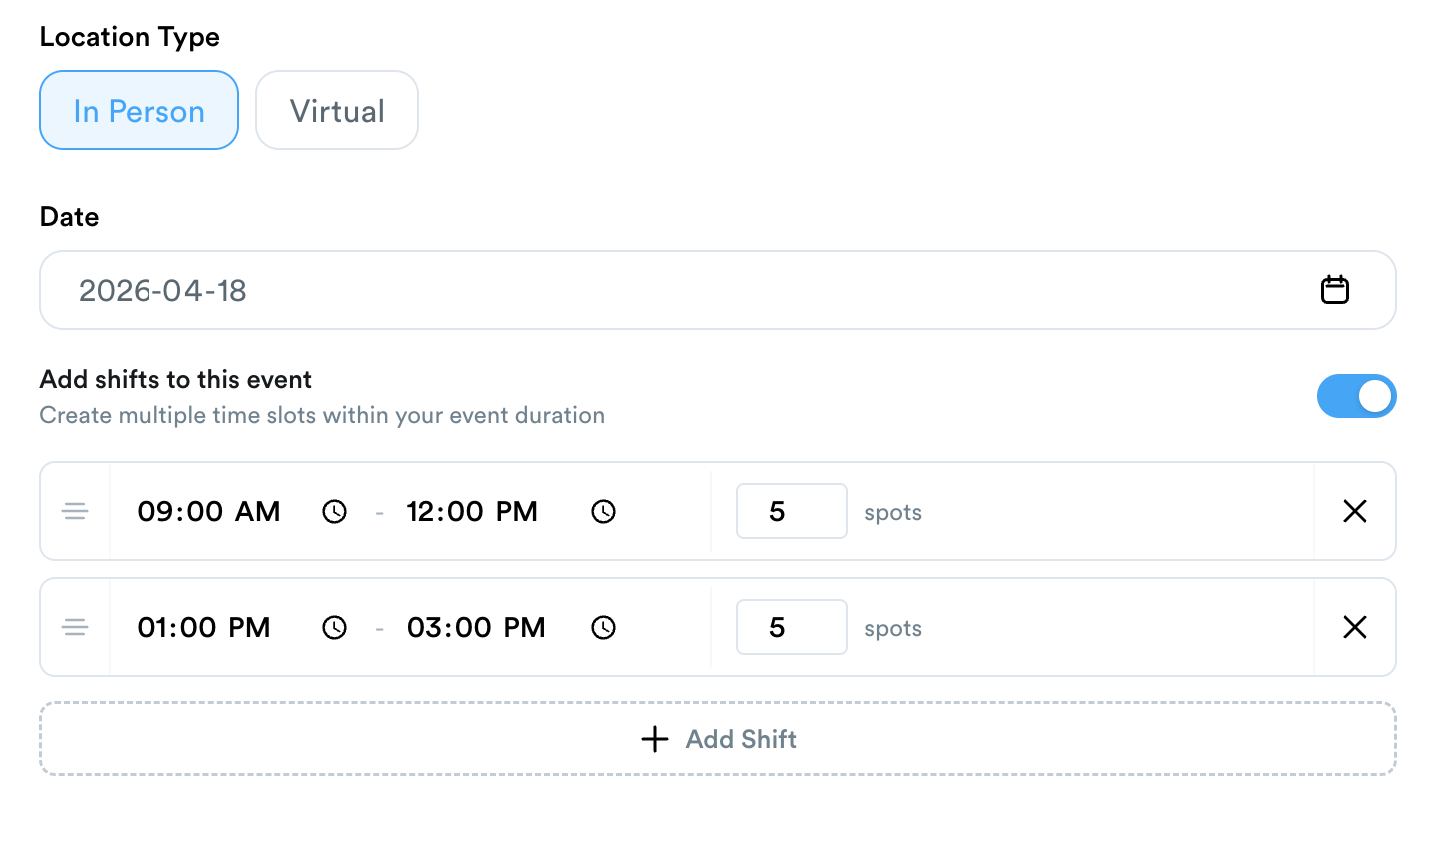The height and width of the screenshot is (842, 1448).
Task: Click the 09:00 AM start time
Action: pyautogui.click(x=209, y=512)
